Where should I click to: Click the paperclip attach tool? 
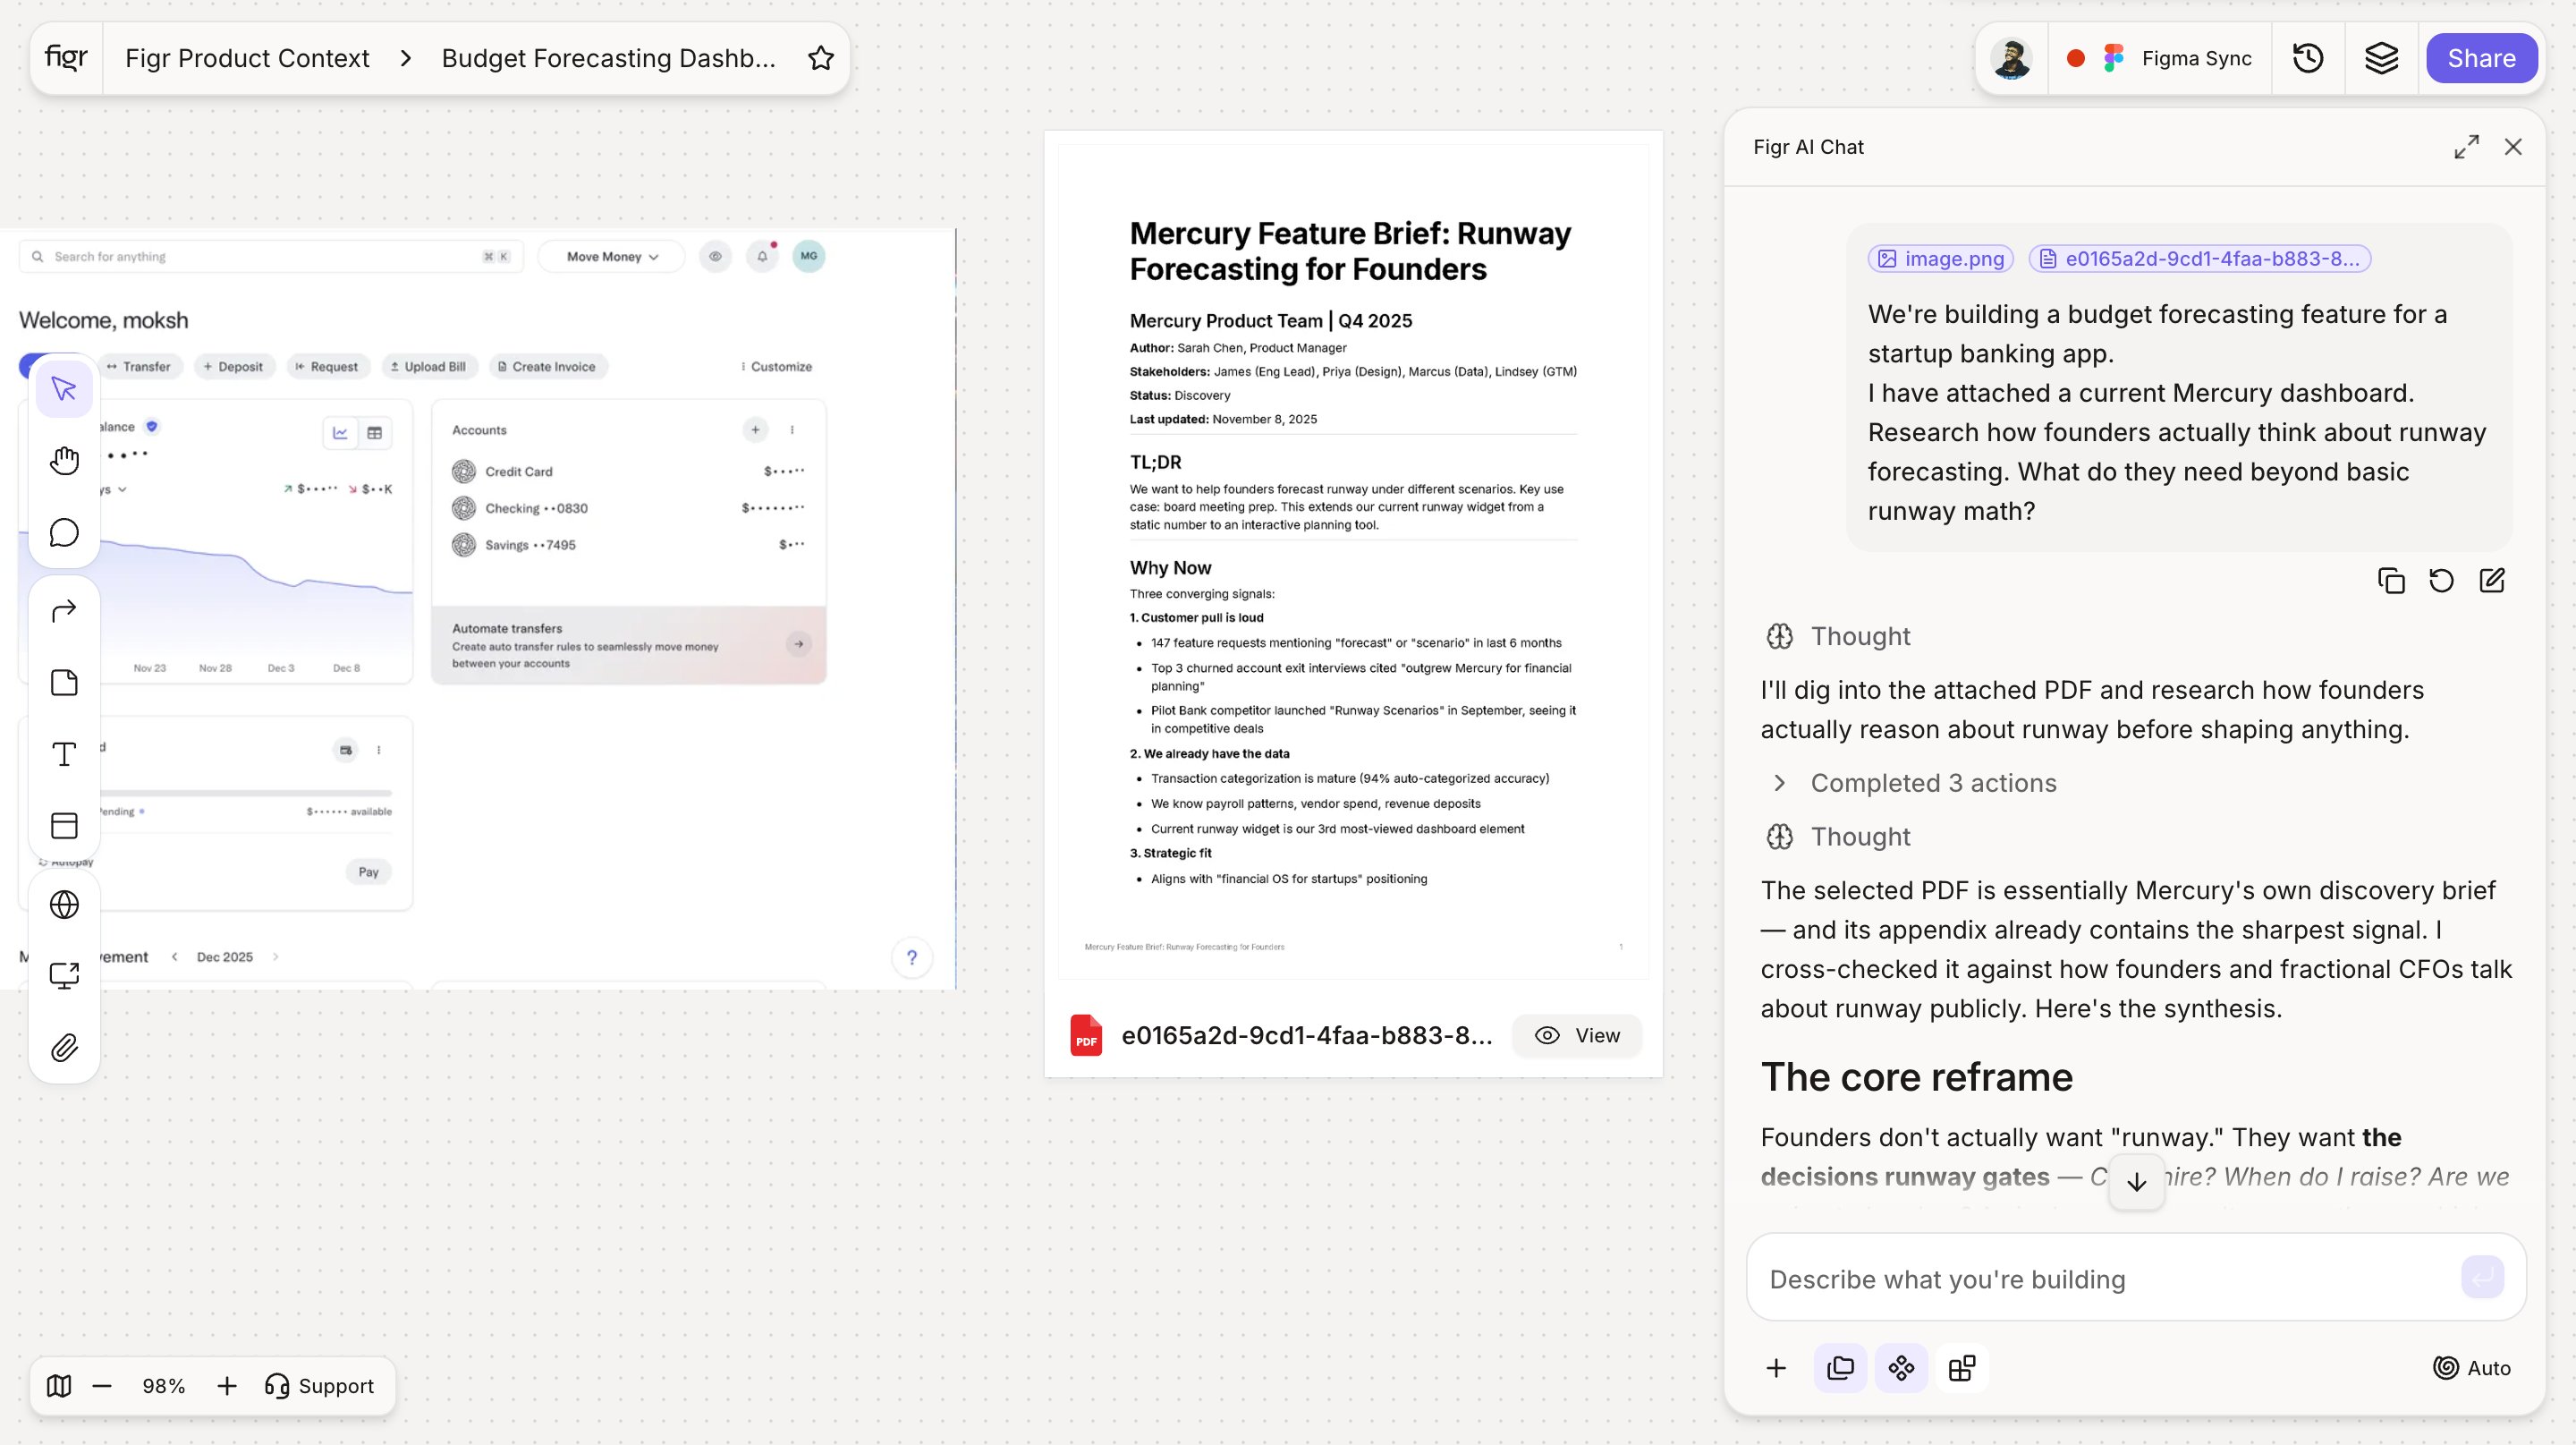64,1048
